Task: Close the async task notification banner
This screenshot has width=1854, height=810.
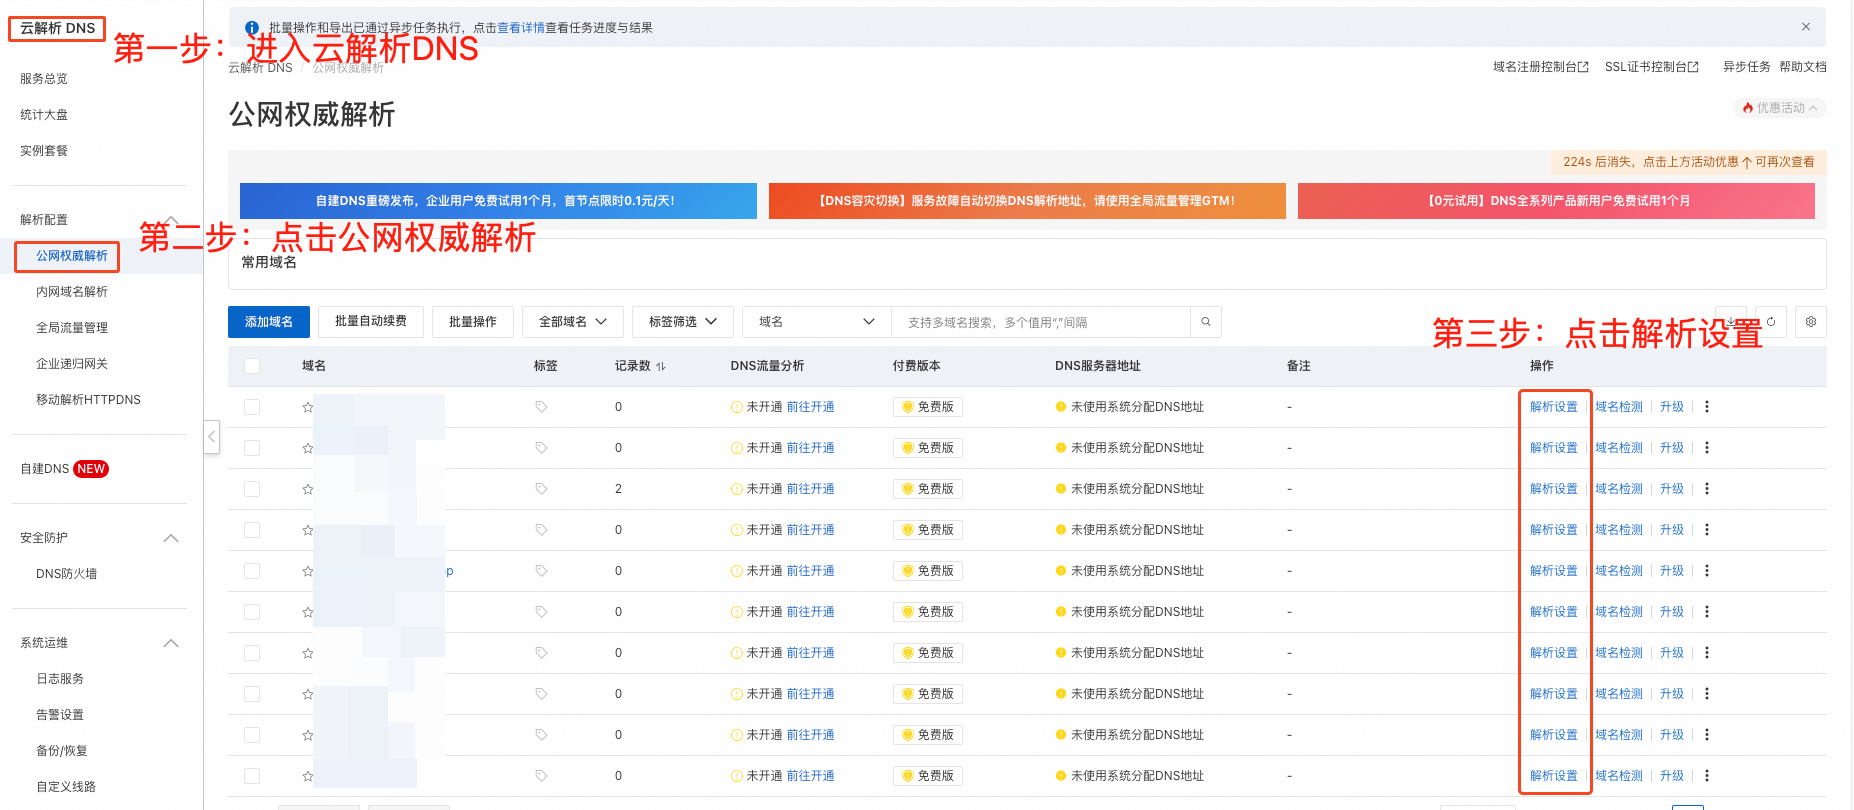Action: tap(1806, 27)
